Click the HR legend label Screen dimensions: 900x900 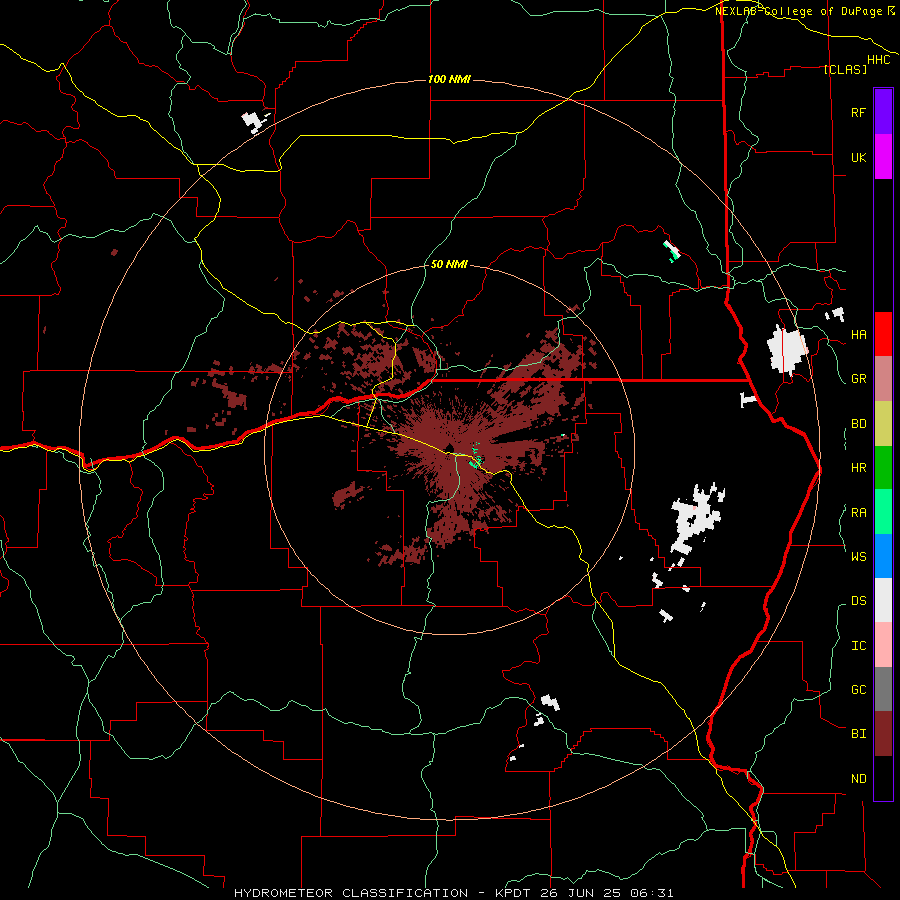[858, 468]
